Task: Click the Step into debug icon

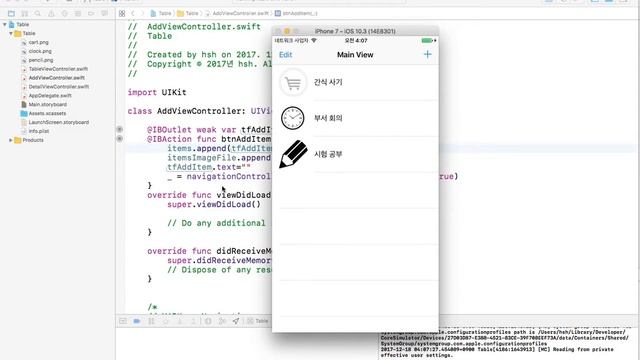Action: pyautogui.click(x=180, y=321)
